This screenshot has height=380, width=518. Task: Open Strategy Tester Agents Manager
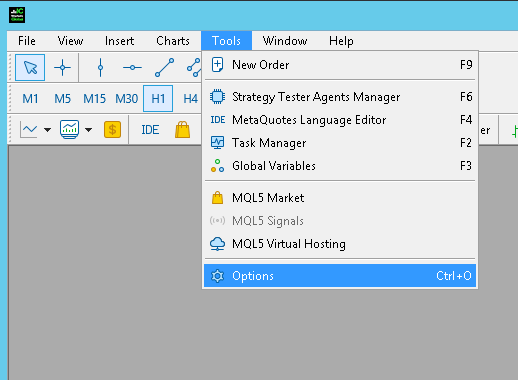pyautogui.click(x=340, y=97)
